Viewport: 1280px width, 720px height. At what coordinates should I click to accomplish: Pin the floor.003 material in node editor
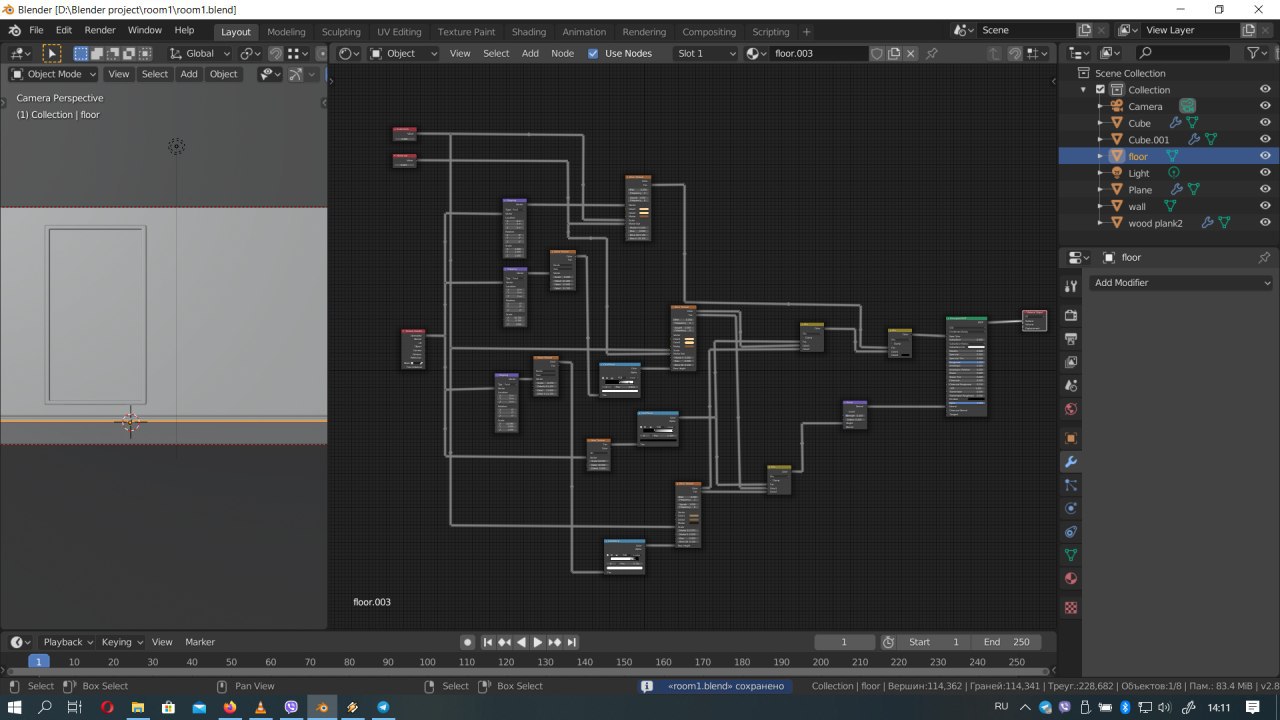(932, 53)
